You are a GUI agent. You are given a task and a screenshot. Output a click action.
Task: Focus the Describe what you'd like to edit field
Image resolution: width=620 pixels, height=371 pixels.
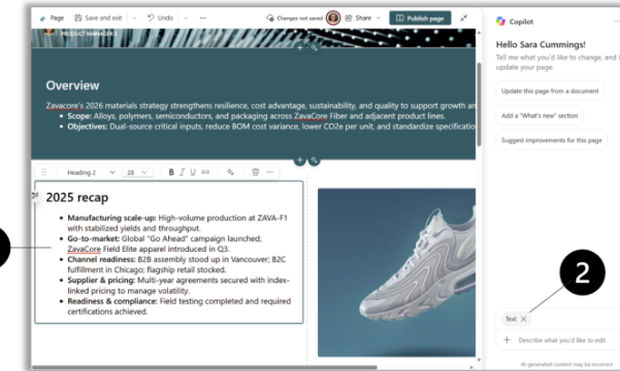click(562, 340)
